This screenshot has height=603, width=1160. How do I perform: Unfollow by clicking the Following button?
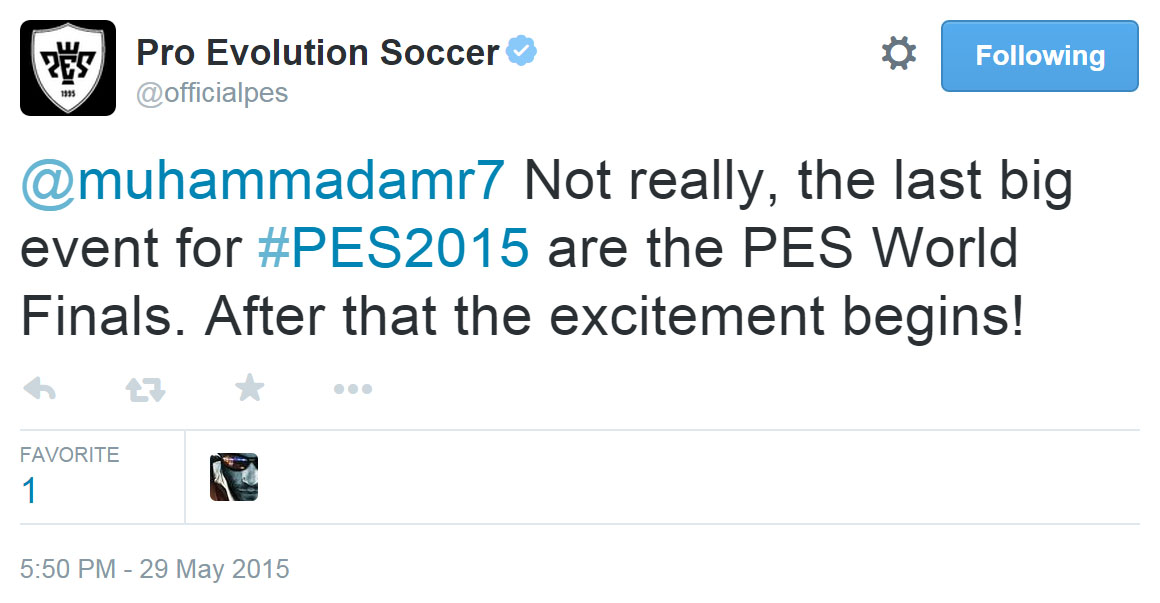click(x=1039, y=56)
